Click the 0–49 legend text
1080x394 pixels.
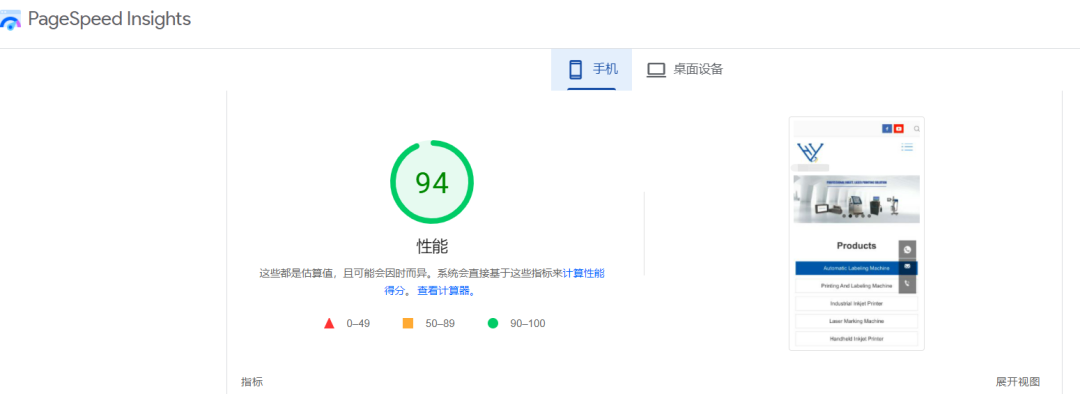[x=358, y=323]
